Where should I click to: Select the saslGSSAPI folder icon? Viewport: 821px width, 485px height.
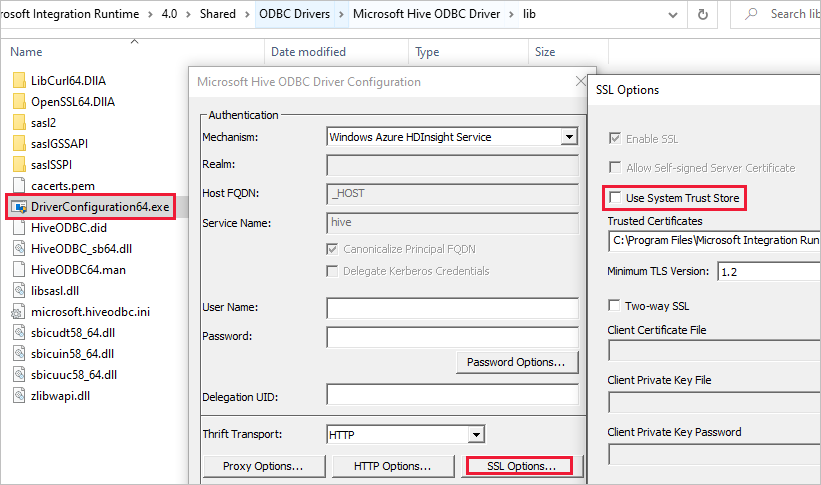[19, 144]
